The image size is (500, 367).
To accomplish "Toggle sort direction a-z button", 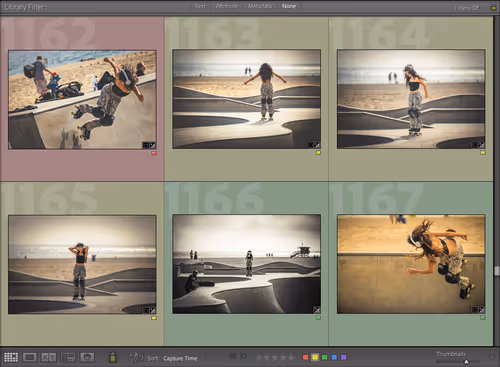I will point(136,358).
